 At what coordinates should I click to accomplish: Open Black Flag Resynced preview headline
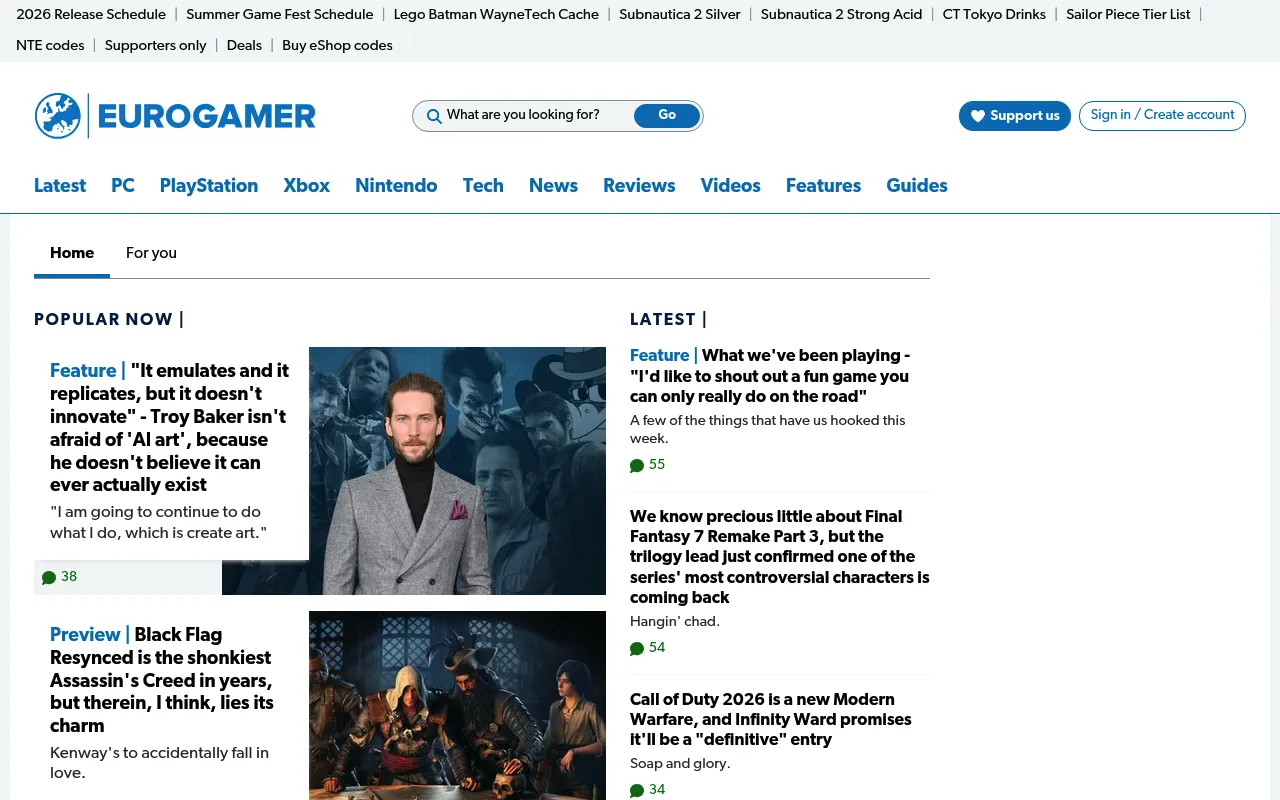tap(163, 680)
